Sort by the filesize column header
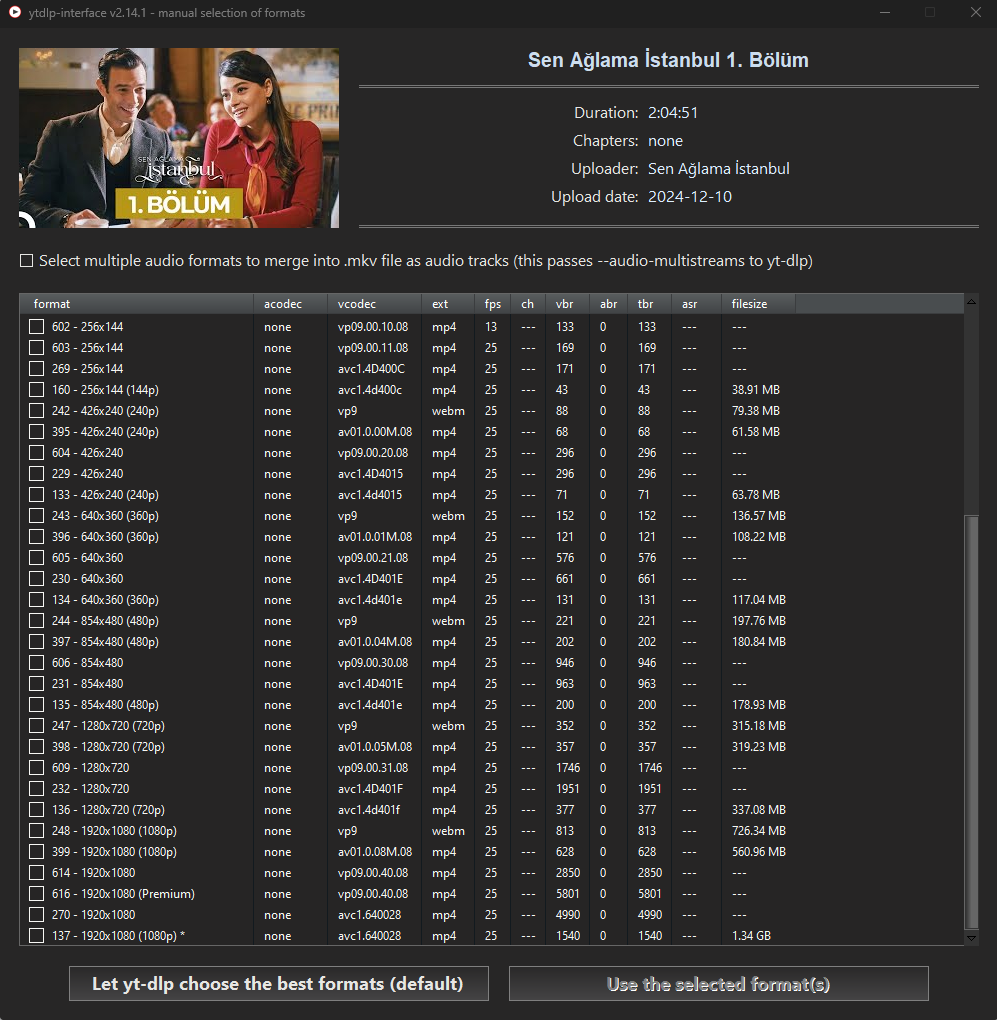Screen dimensions: 997x1020 coord(758,304)
